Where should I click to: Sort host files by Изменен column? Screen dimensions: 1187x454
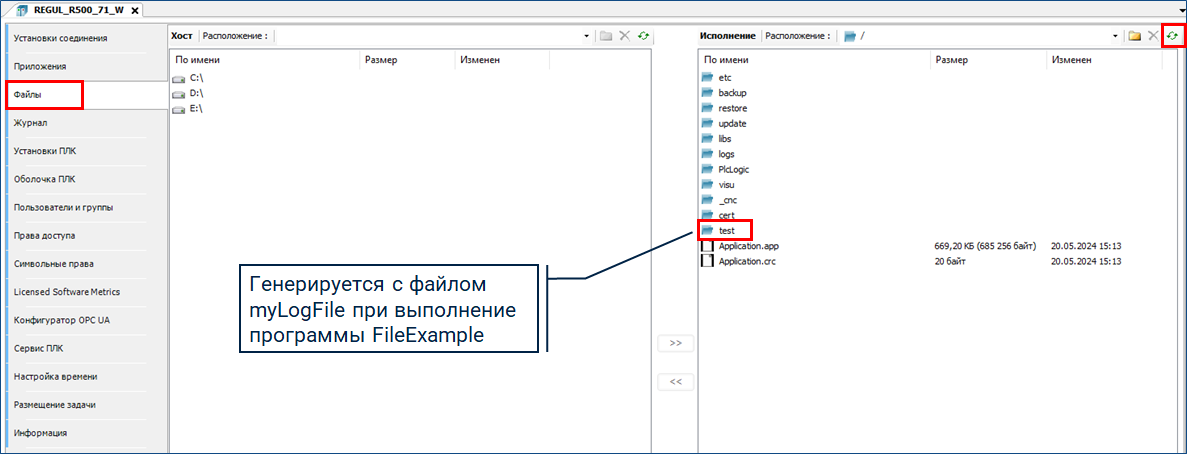(480, 60)
